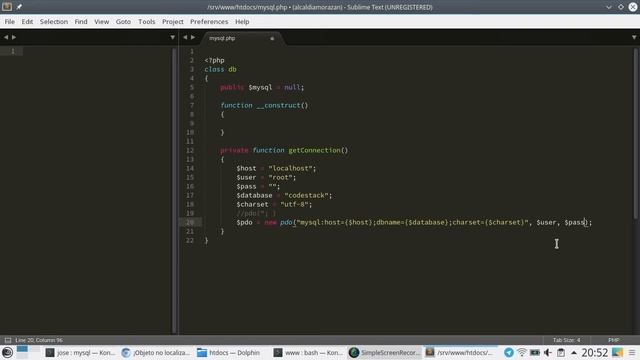Click the Sublime Text window icon

7,7
